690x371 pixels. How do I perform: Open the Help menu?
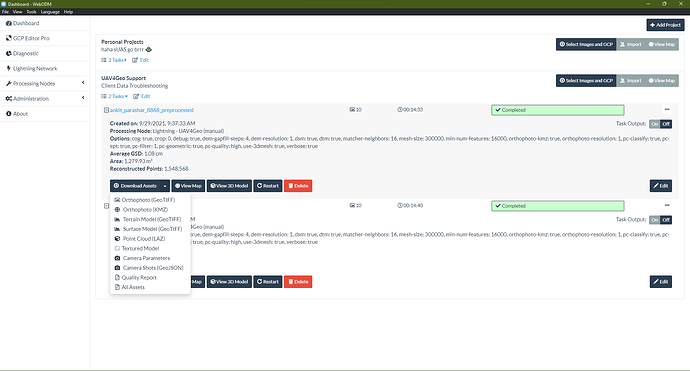tap(68, 12)
